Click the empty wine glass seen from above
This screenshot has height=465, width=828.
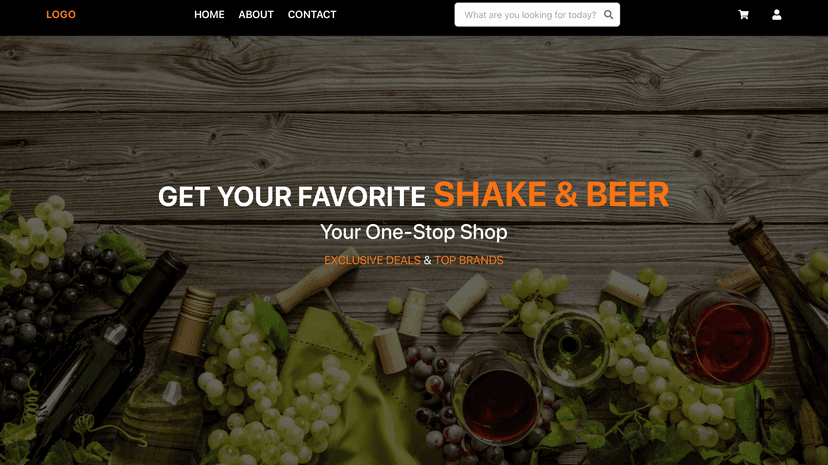point(572,347)
